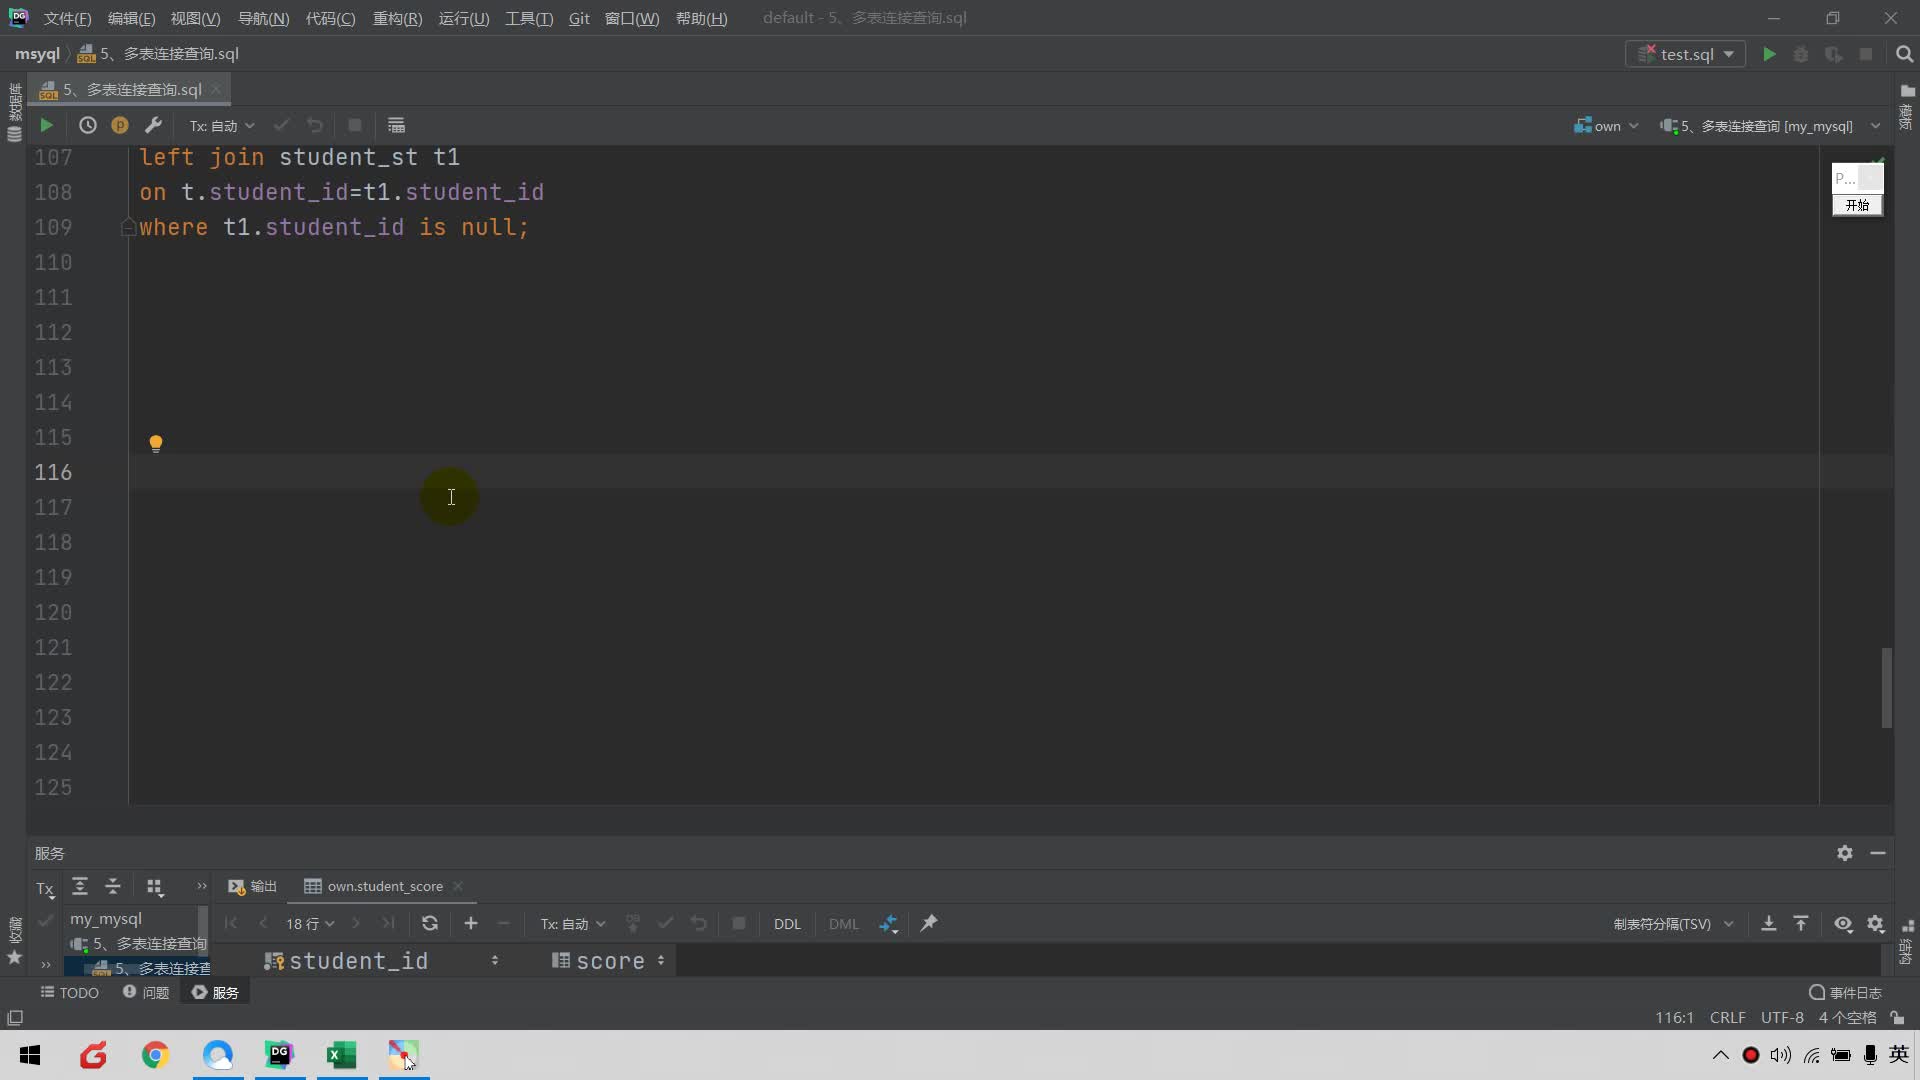Screen dimensions: 1920x1080
Task: Open 事件日志 event log
Action: [1845, 992]
